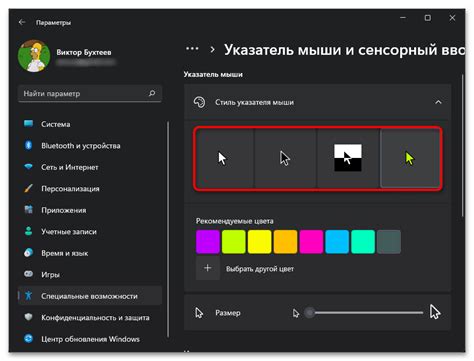Open the Учетные записи section

[90, 232]
